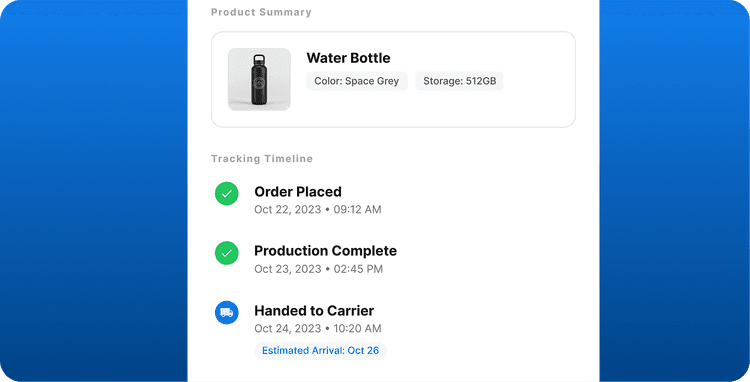This screenshot has width=750, height=382.
Task: Click the Order Placed green checkmark icon
Action: pyautogui.click(x=226, y=194)
